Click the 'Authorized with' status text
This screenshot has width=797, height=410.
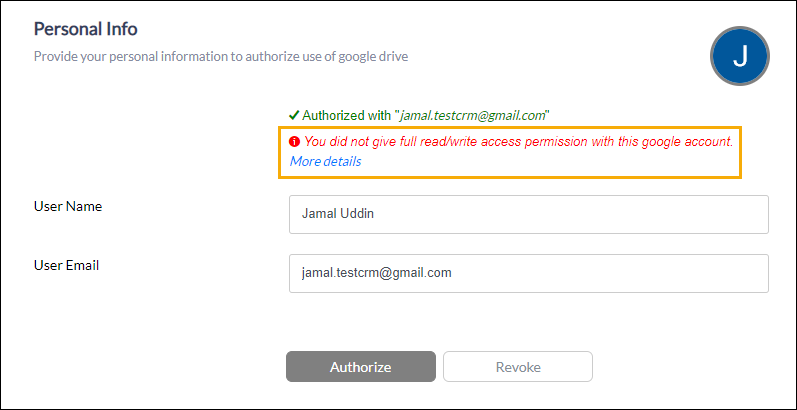(348, 115)
